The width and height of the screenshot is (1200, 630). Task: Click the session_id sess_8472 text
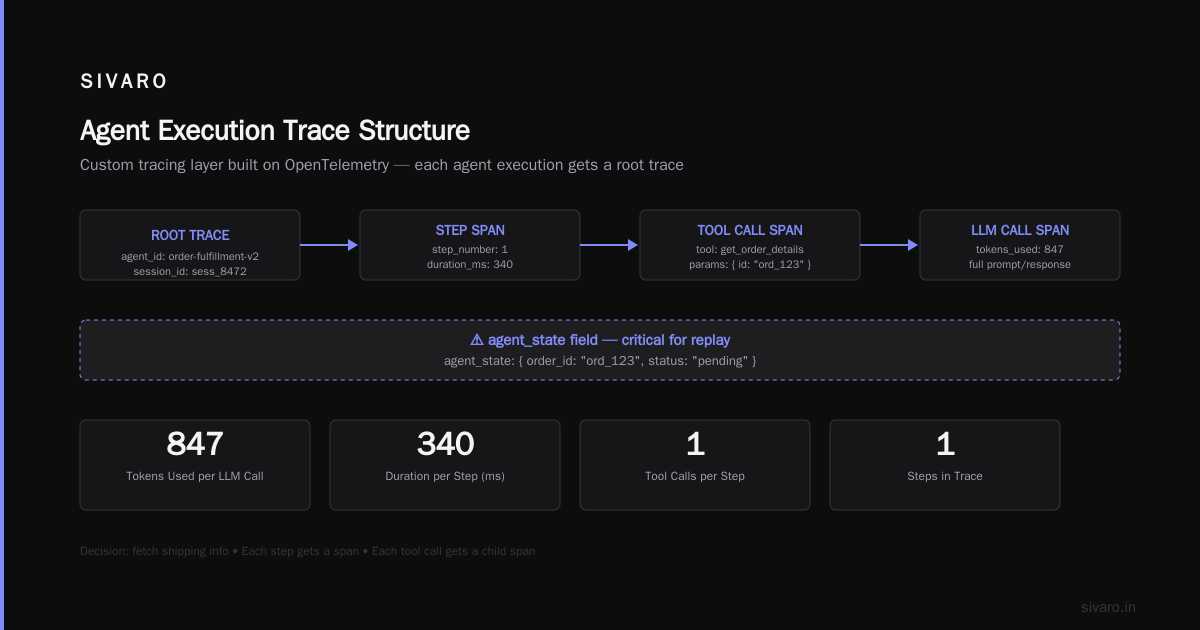tap(190, 272)
